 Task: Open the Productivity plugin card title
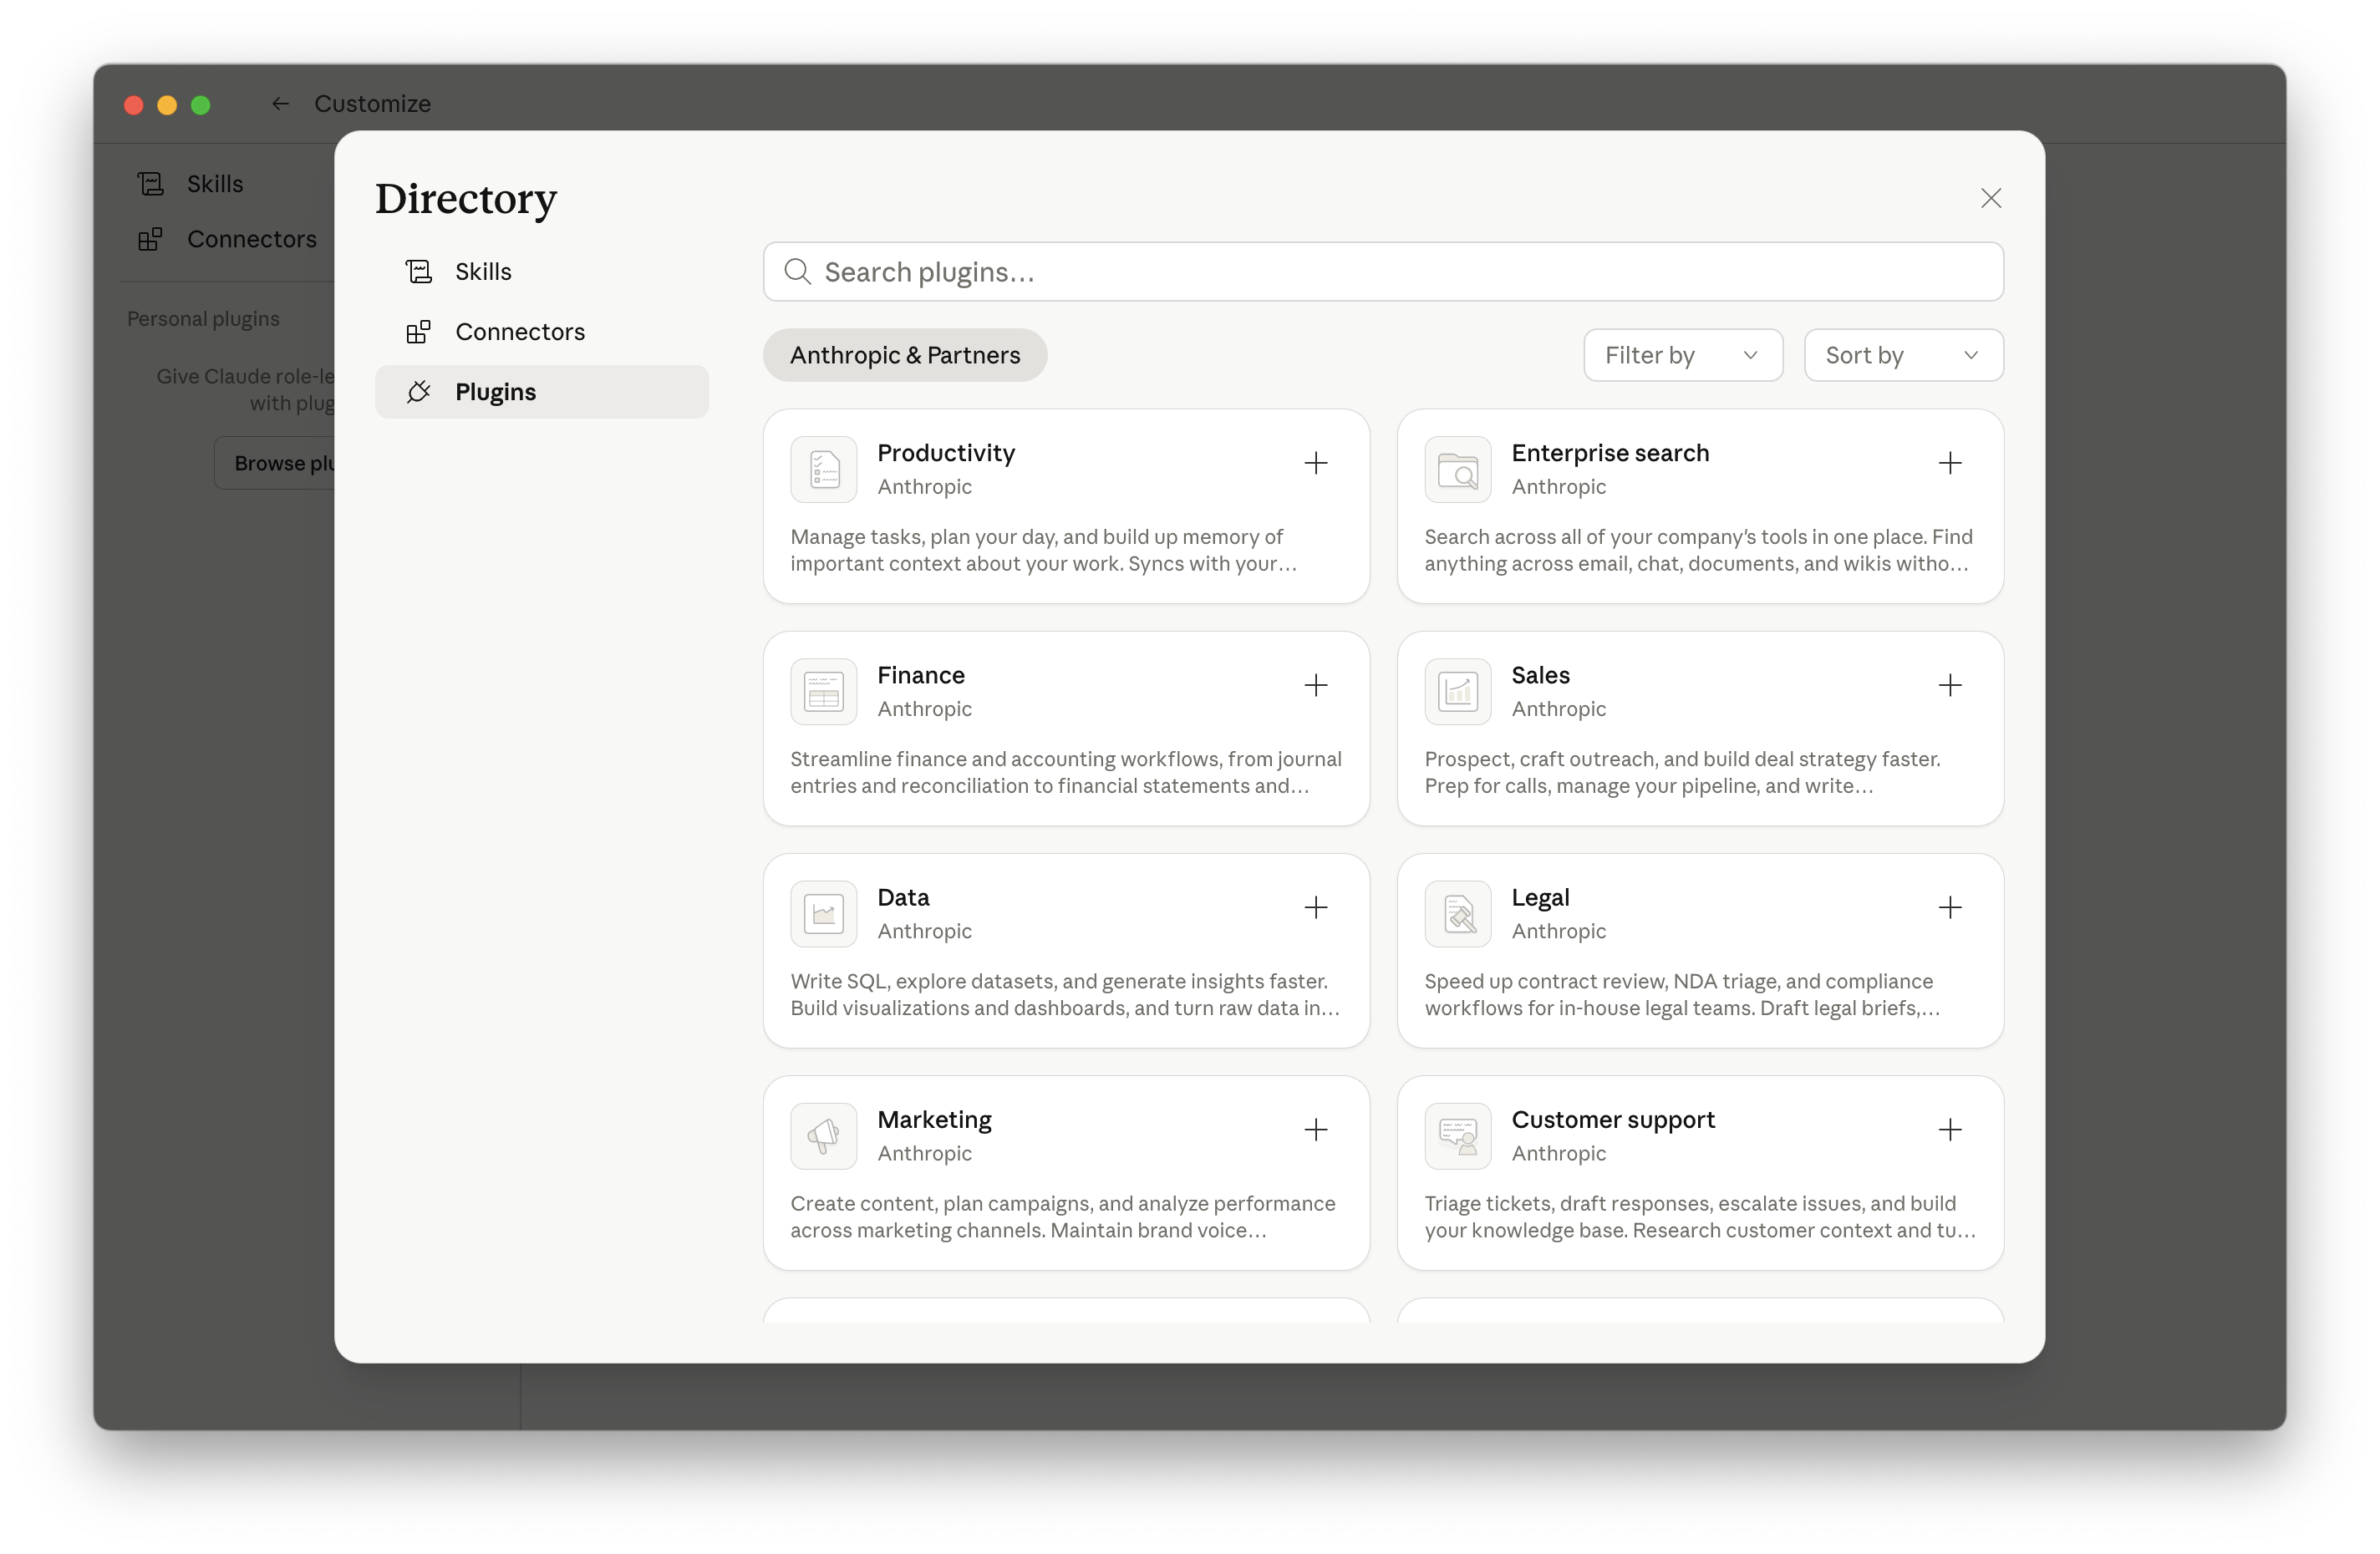945,453
